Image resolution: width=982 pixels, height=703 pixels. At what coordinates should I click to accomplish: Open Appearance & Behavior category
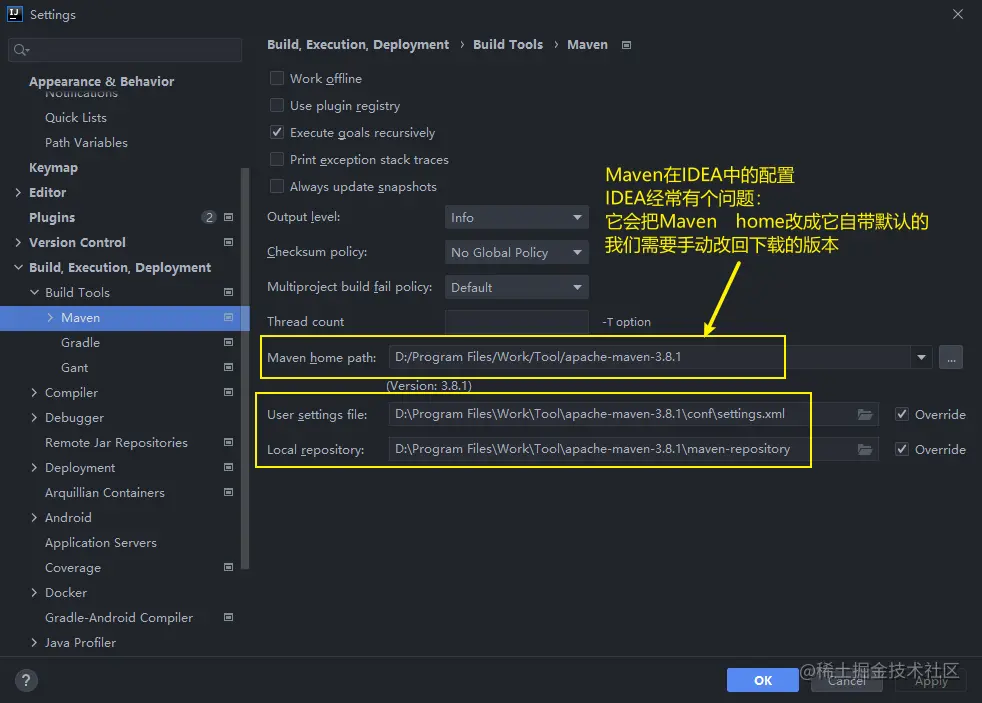(x=101, y=81)
